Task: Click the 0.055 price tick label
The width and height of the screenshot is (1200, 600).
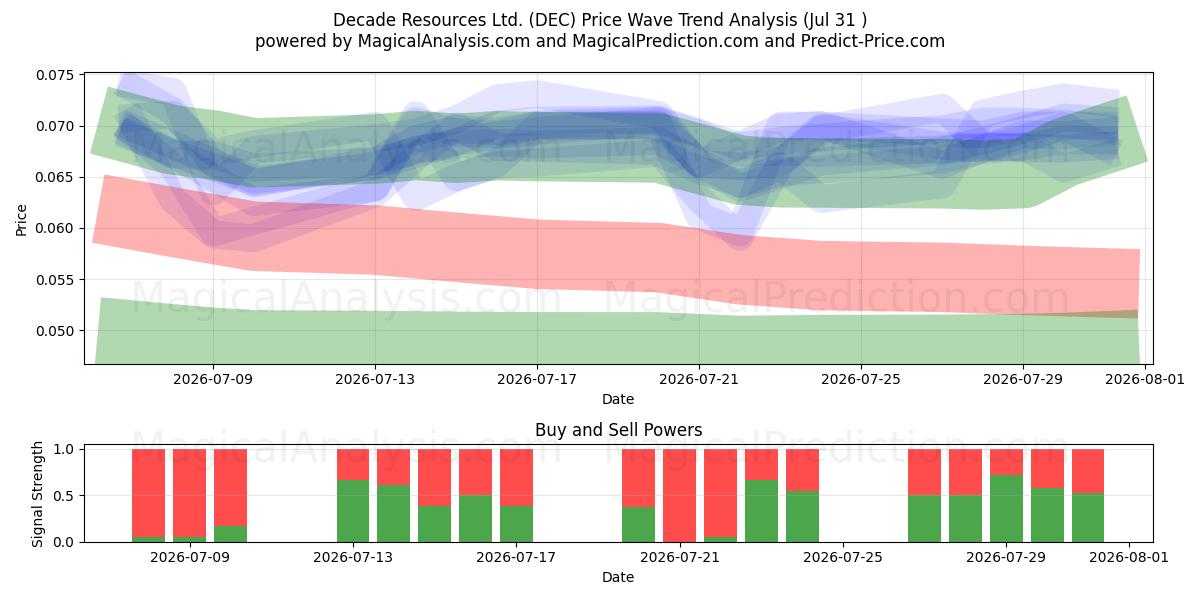Action: tap(55, 279)
